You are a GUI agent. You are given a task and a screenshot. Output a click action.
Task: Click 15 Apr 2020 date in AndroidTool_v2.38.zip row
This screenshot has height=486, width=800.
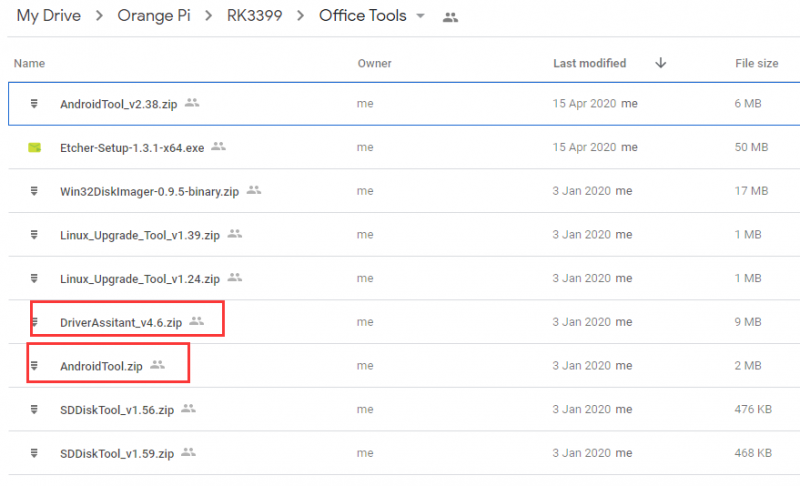click(584, 104)
